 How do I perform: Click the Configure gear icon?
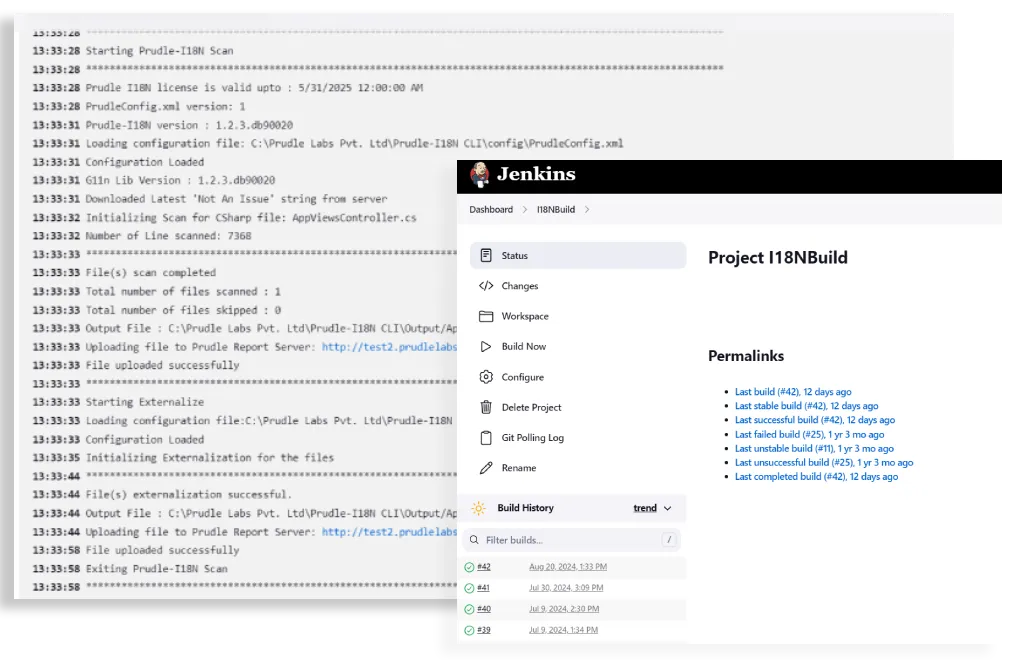[x=486, y=377]
